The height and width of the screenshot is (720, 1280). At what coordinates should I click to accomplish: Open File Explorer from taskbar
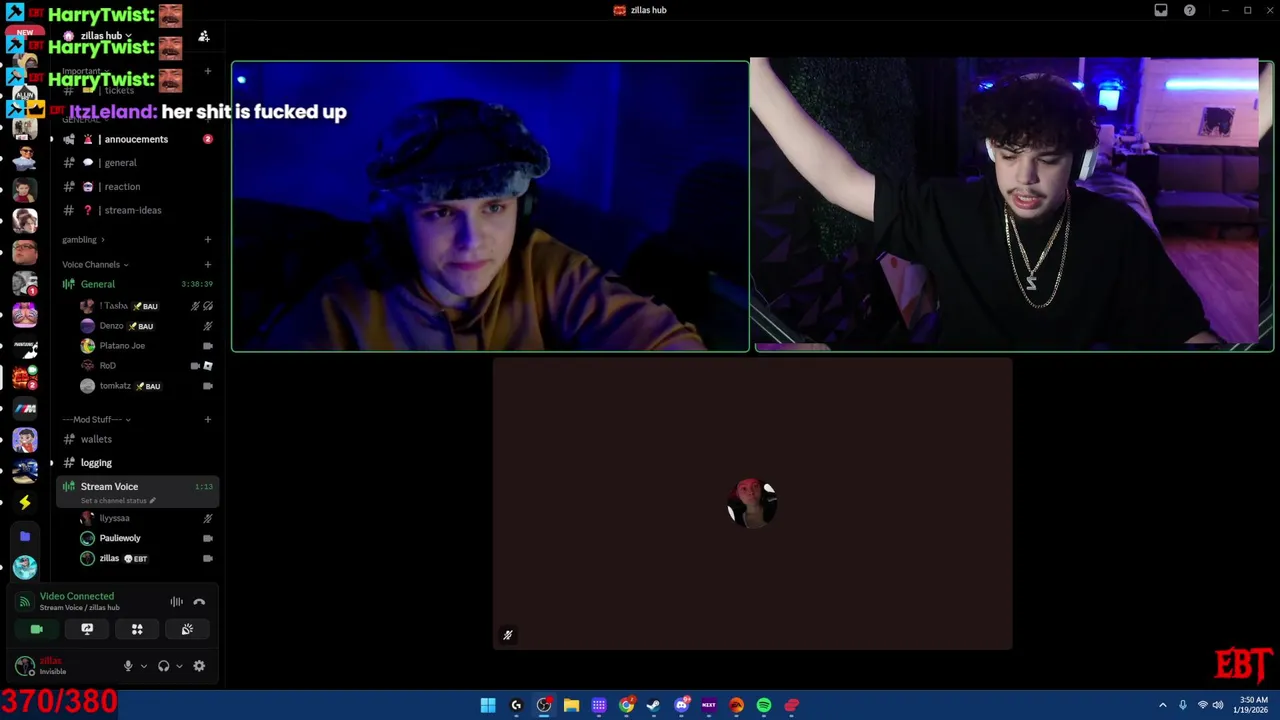click(571, 705)
